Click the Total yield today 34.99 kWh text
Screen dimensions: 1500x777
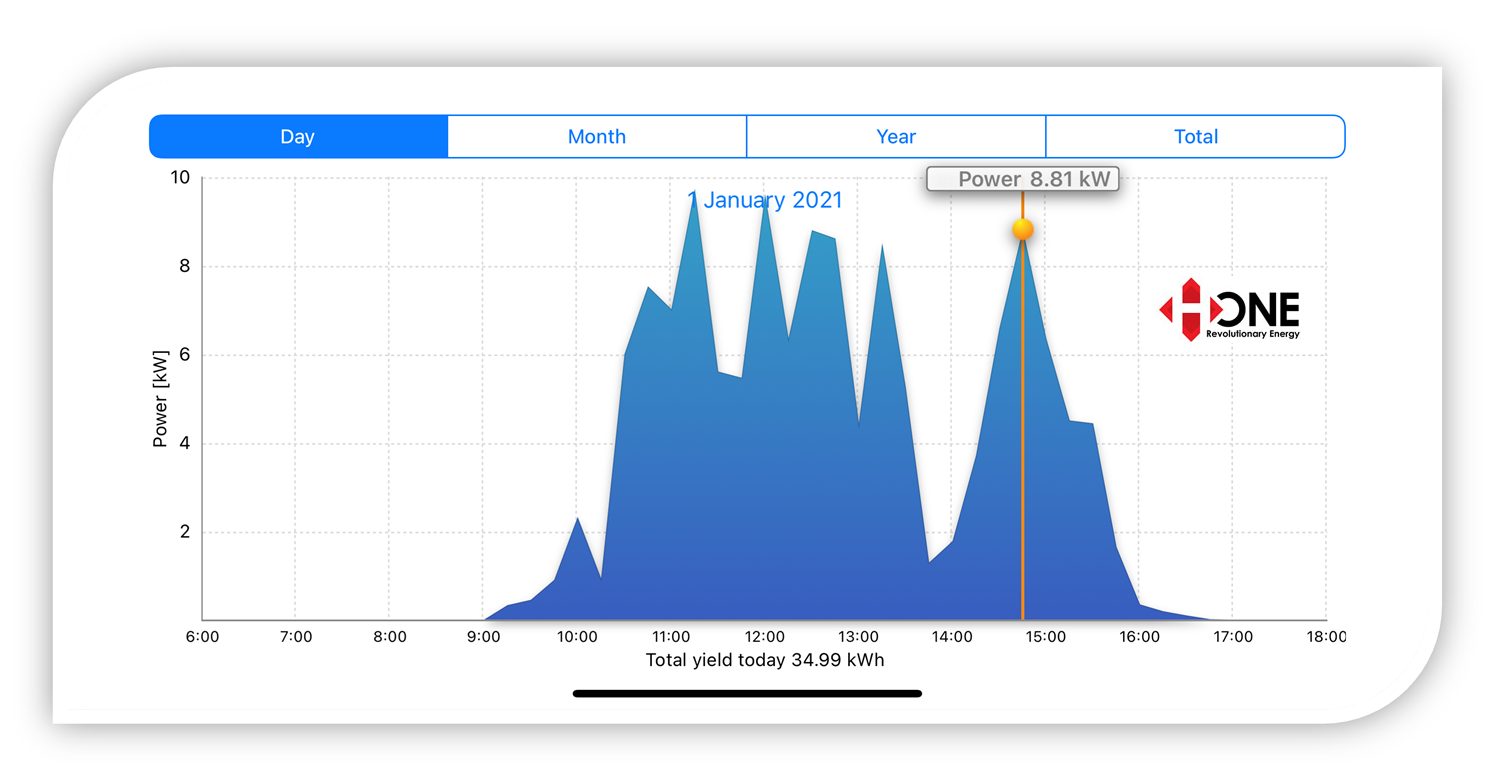coord(765,660)
